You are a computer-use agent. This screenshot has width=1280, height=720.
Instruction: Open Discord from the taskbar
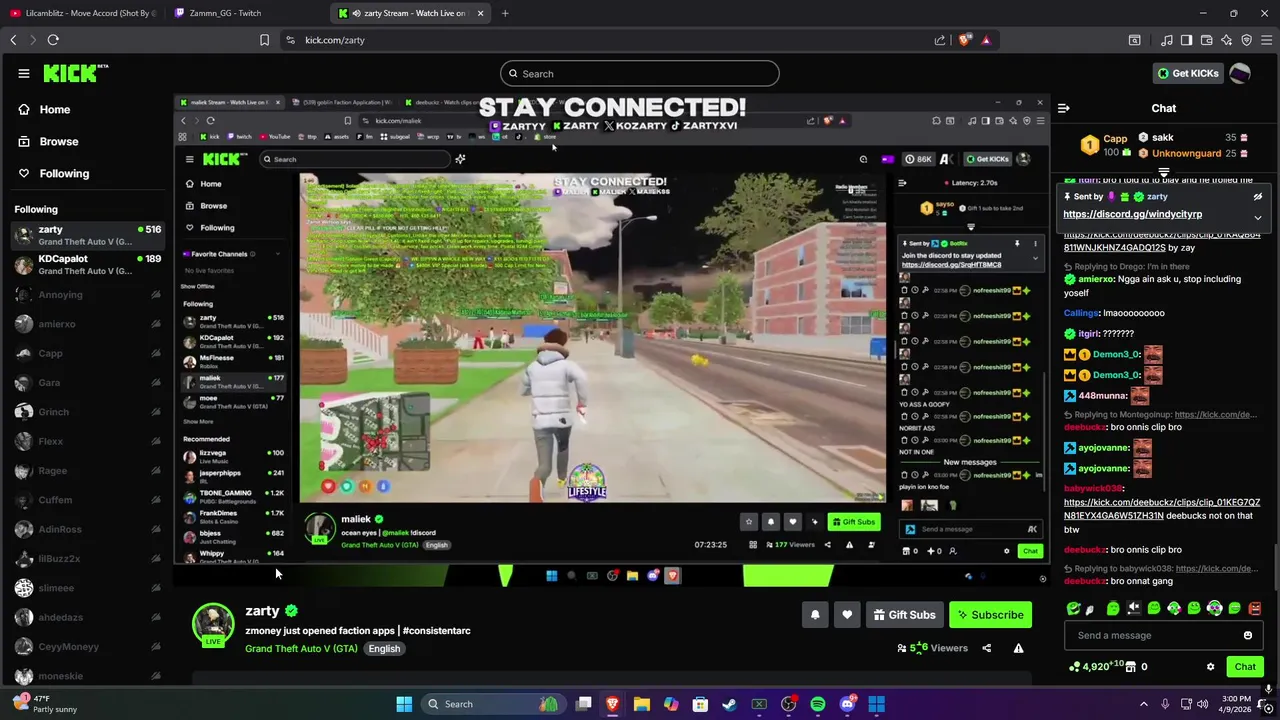tap(848, 704)
